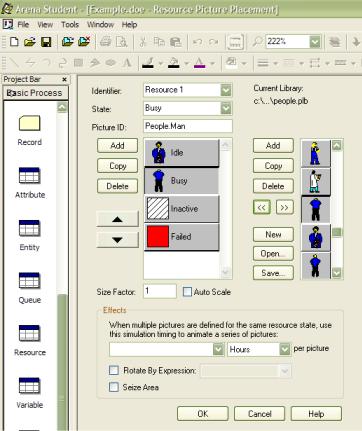Click the OK button
Image resolution: width=362 pixels, height=431 pixels.
pyautogui.click(x=203, y=414)
